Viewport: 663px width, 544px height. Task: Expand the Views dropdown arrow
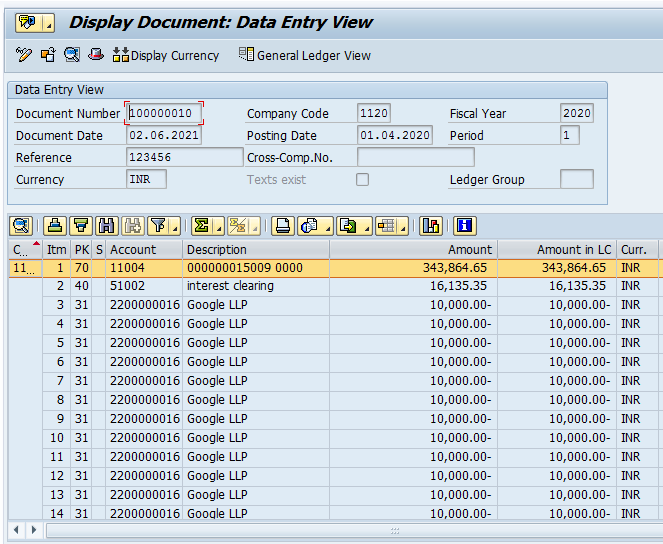(x=328, y=226)
